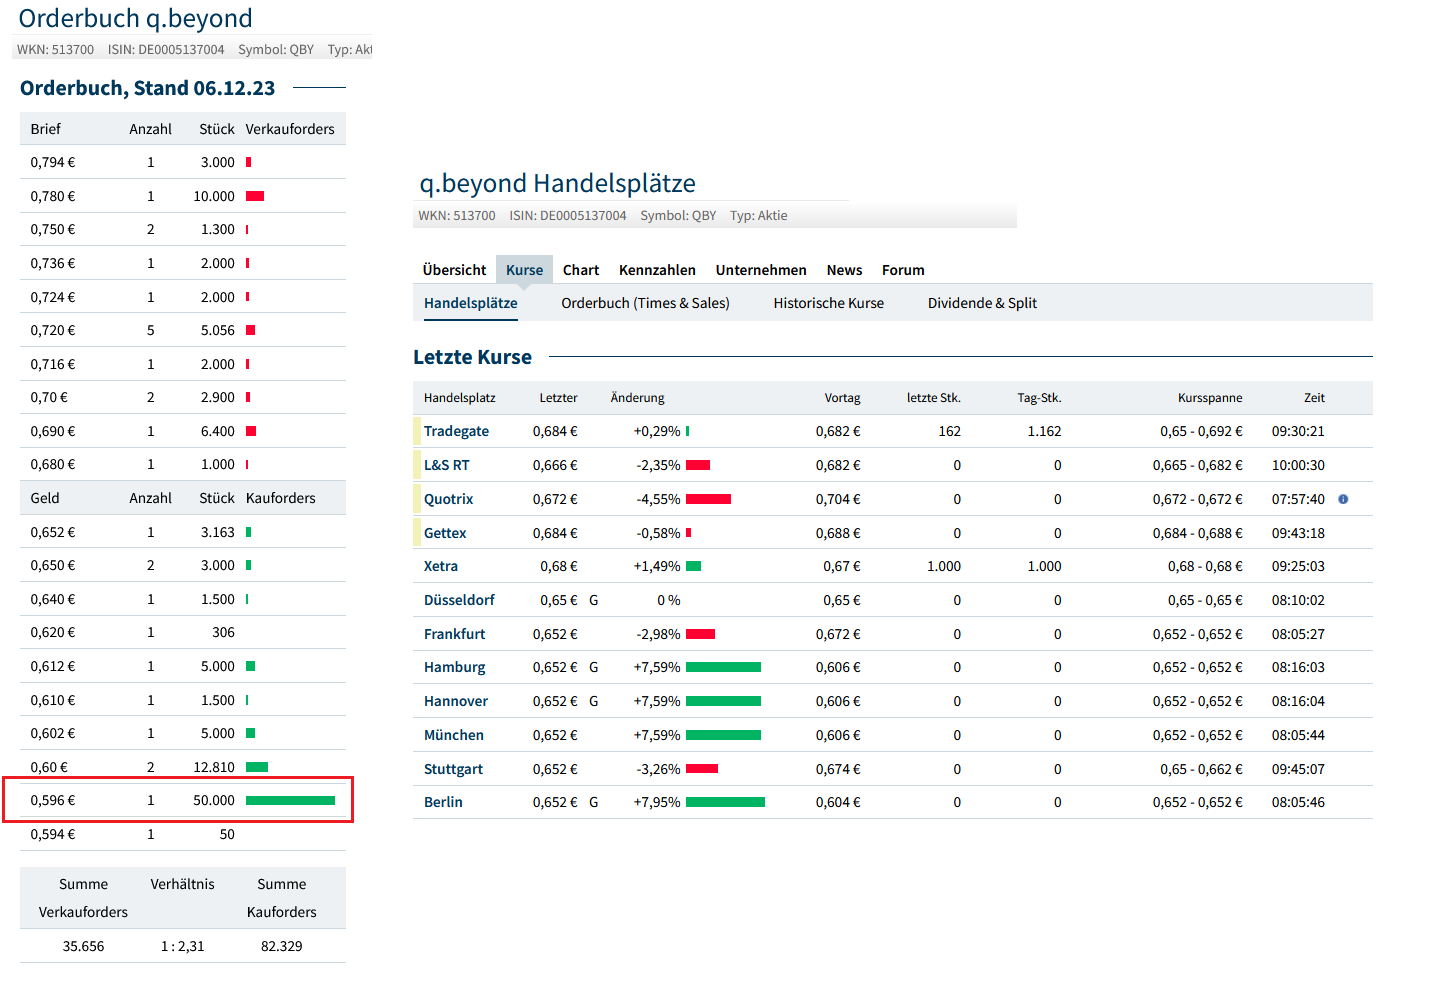
Task: Click the 0,594 € bid price
Action: pos(53,834)
